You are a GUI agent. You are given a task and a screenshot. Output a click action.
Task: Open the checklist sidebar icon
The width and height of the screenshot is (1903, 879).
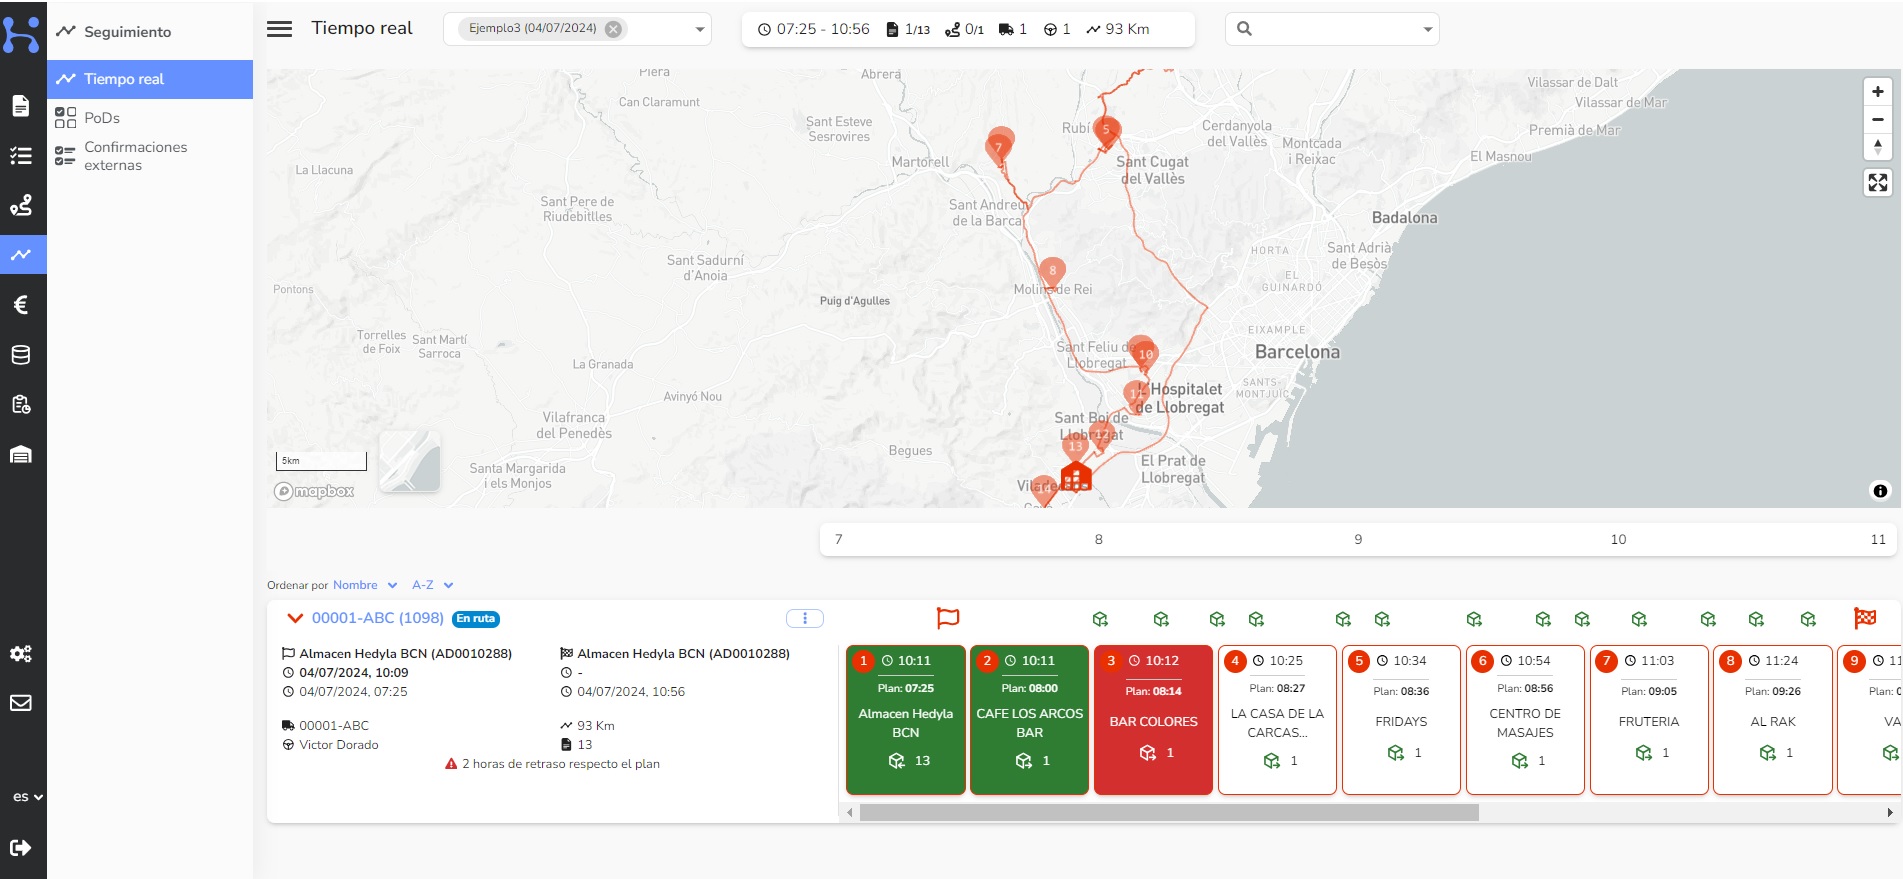(21, 156)
